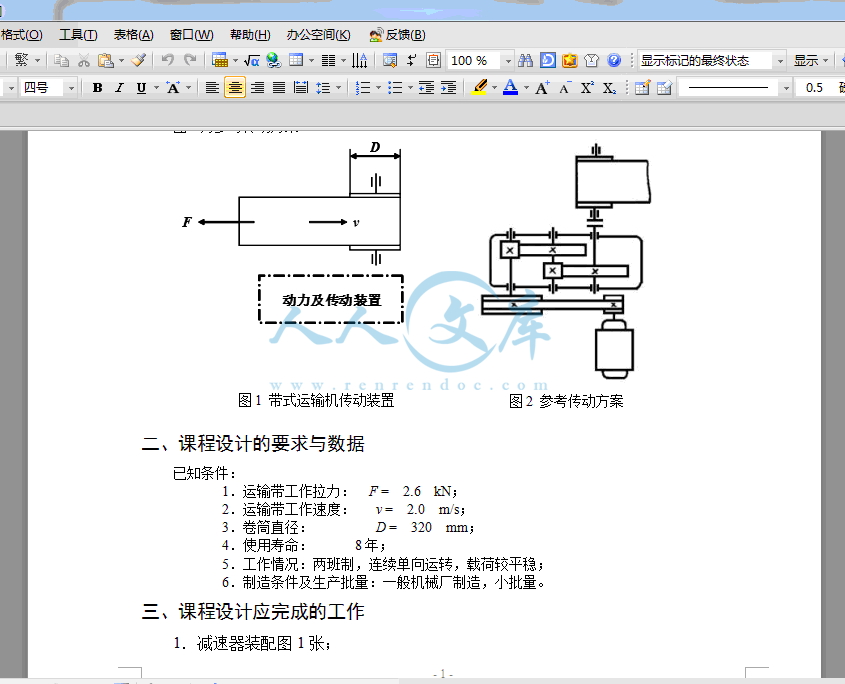Toggle Underline formatting
Screen dimensions: 845x684
click(x=141, y=88)
